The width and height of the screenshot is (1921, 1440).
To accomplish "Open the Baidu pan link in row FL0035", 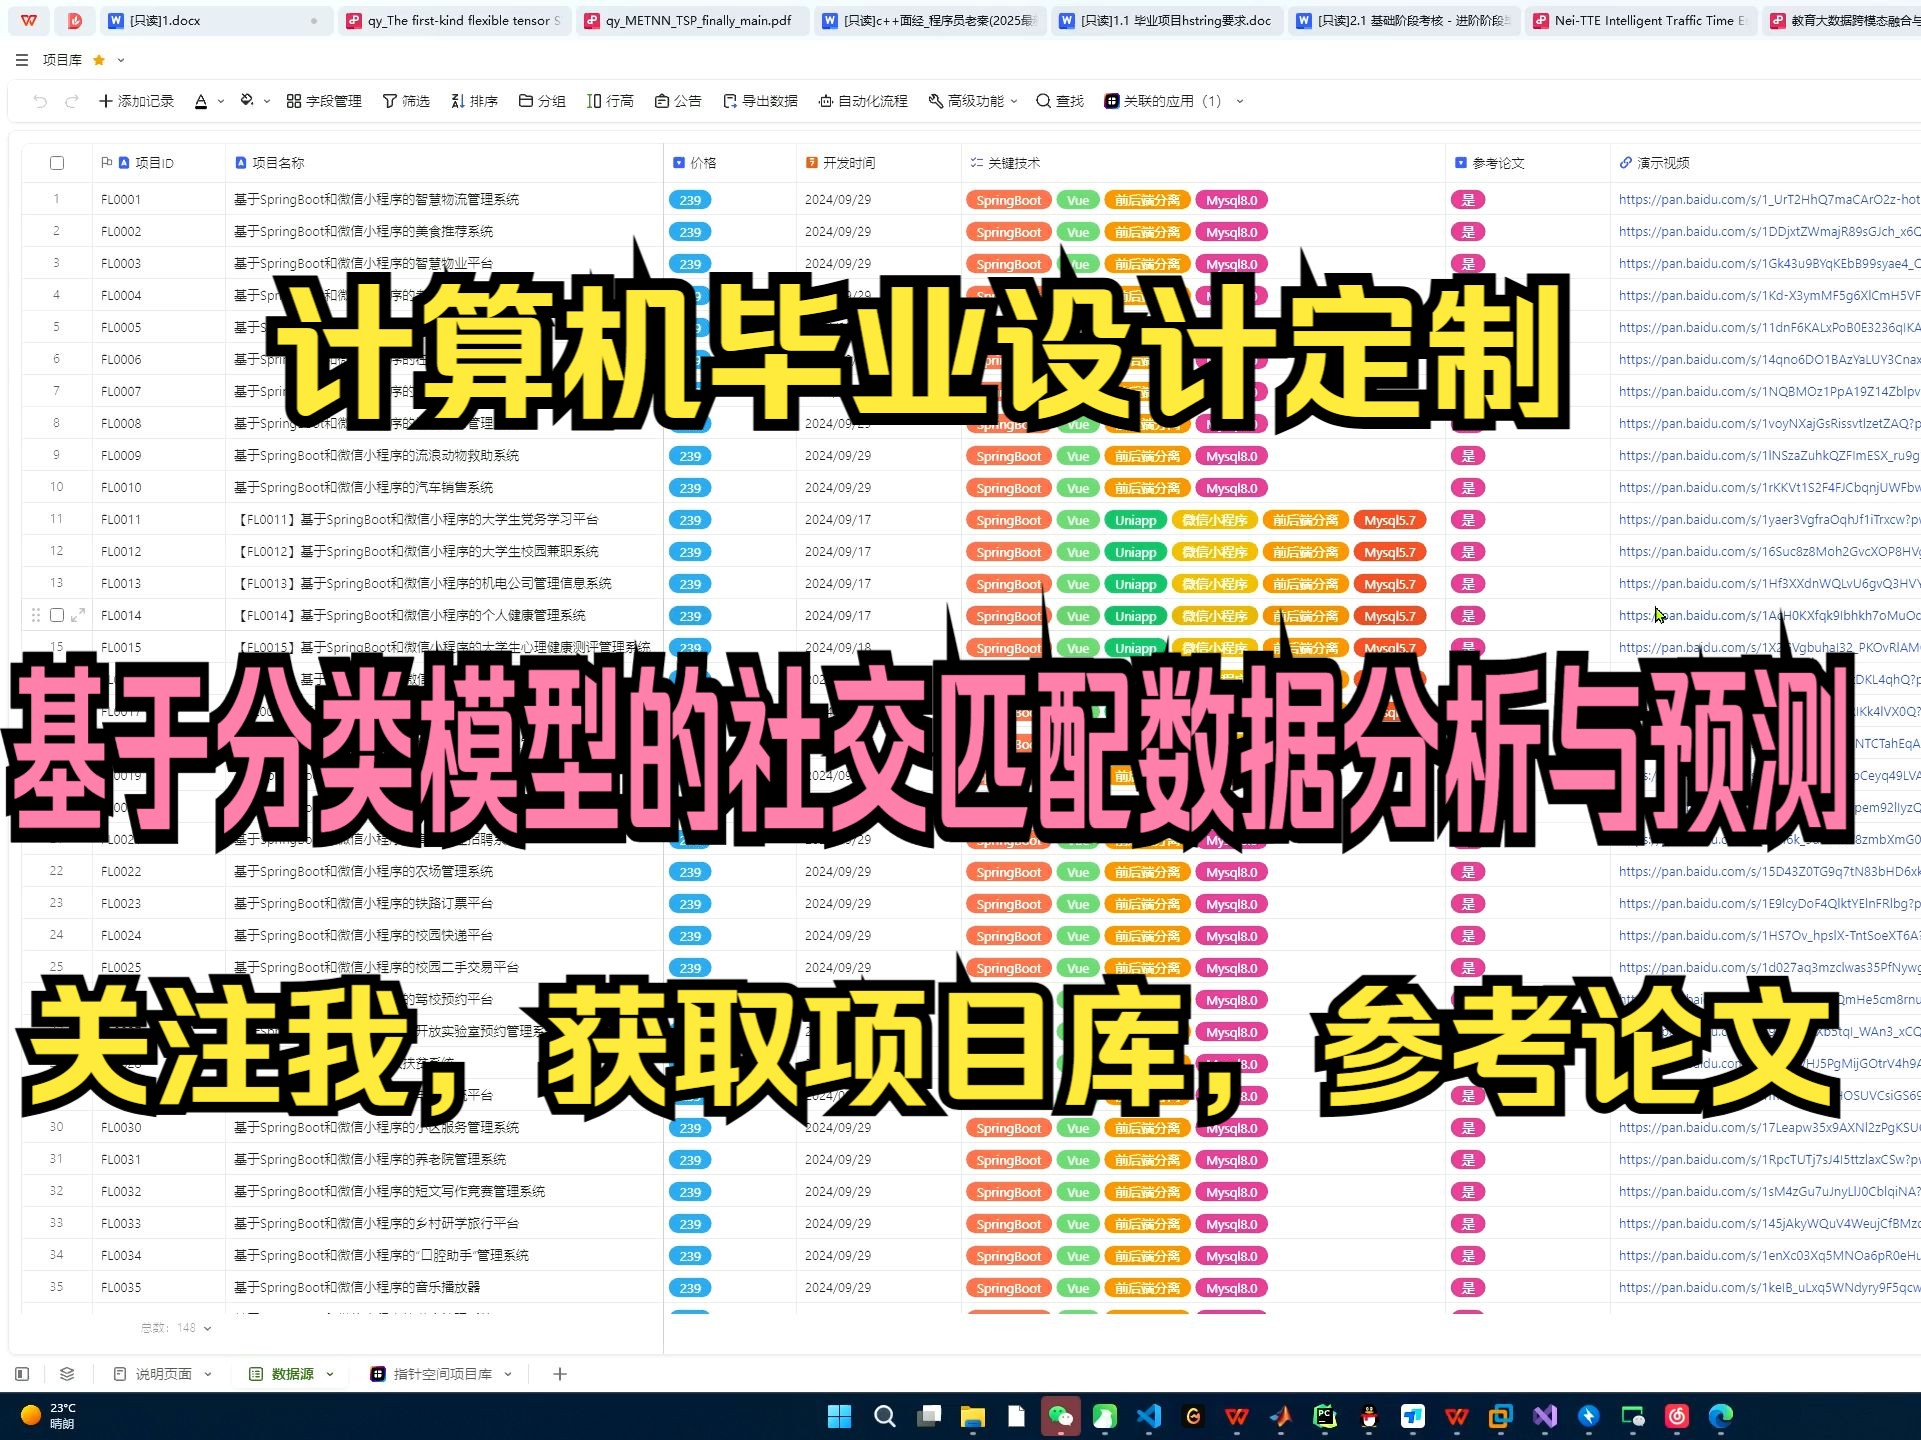I will [x=1769, y=1288].
